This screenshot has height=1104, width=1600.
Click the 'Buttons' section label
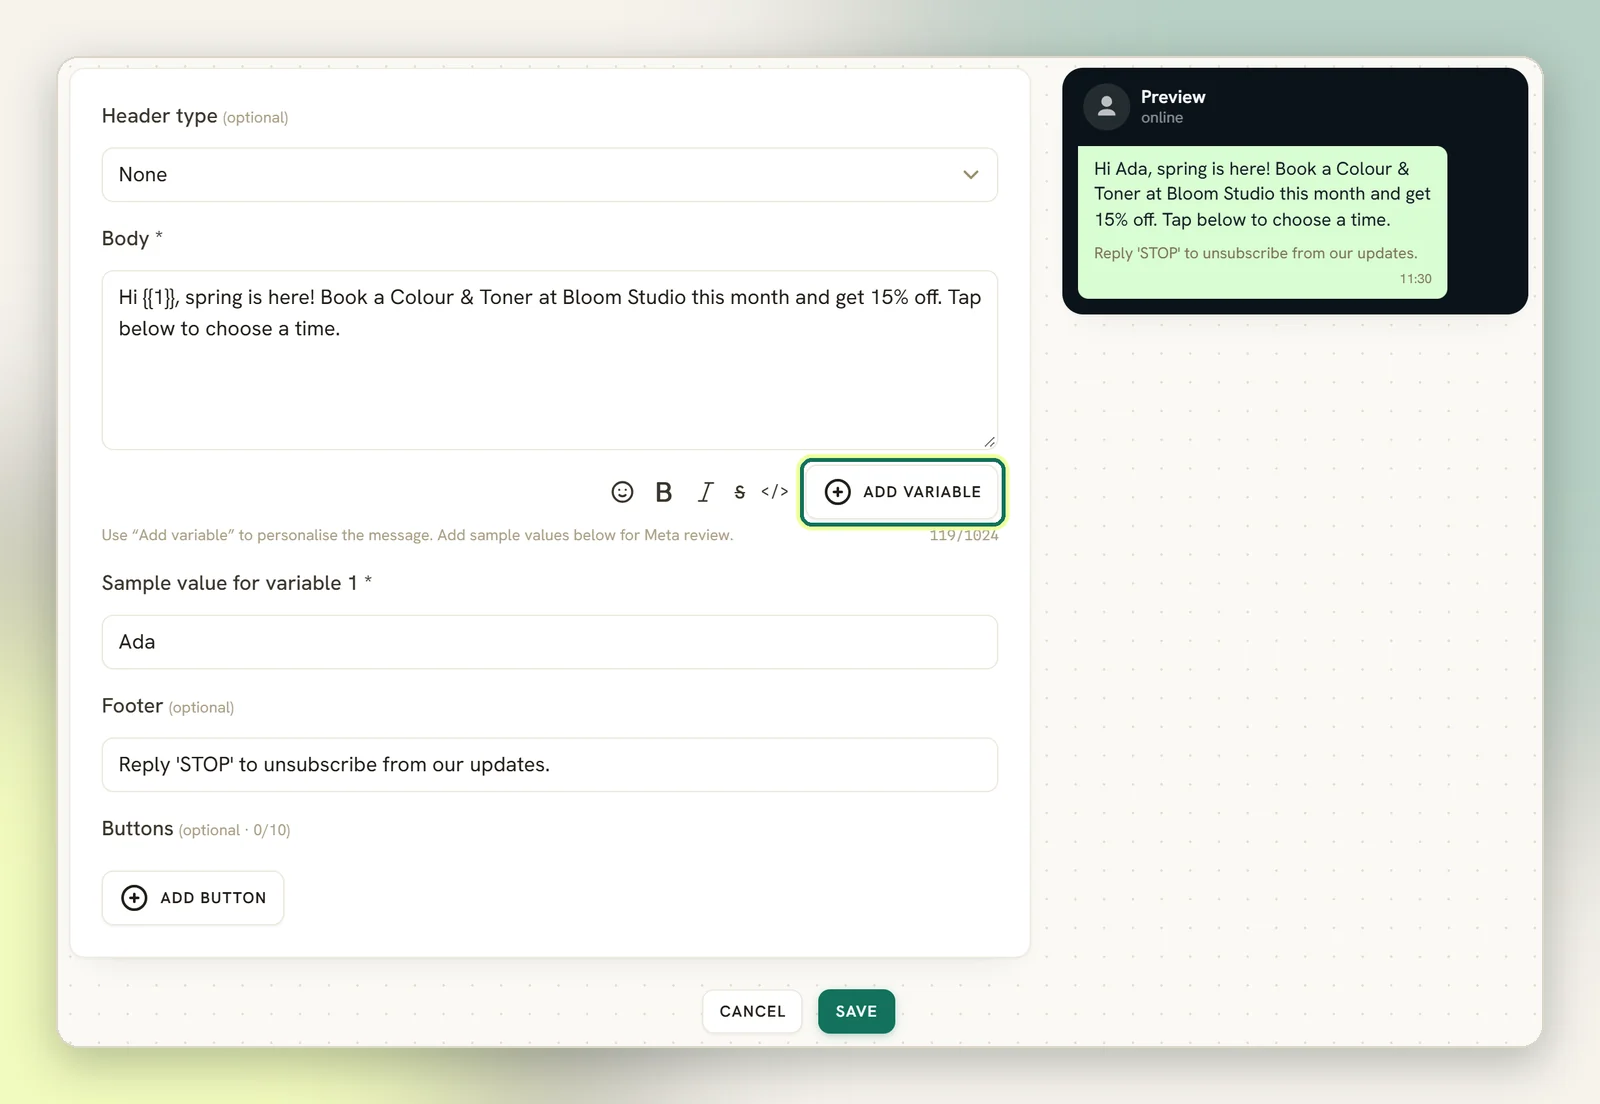(x=137, y=829)
